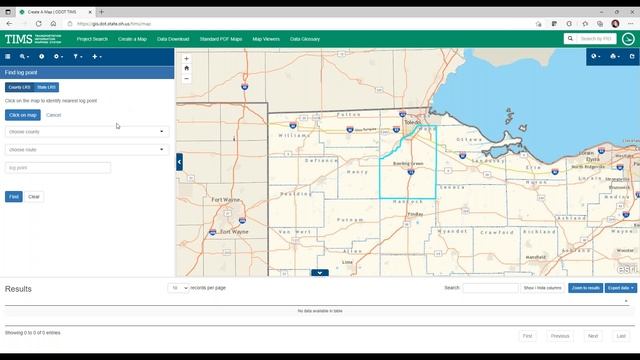Open the browser tab actions icon left of the tab
This screenshot has width=640, height=360.
(8, 12)
